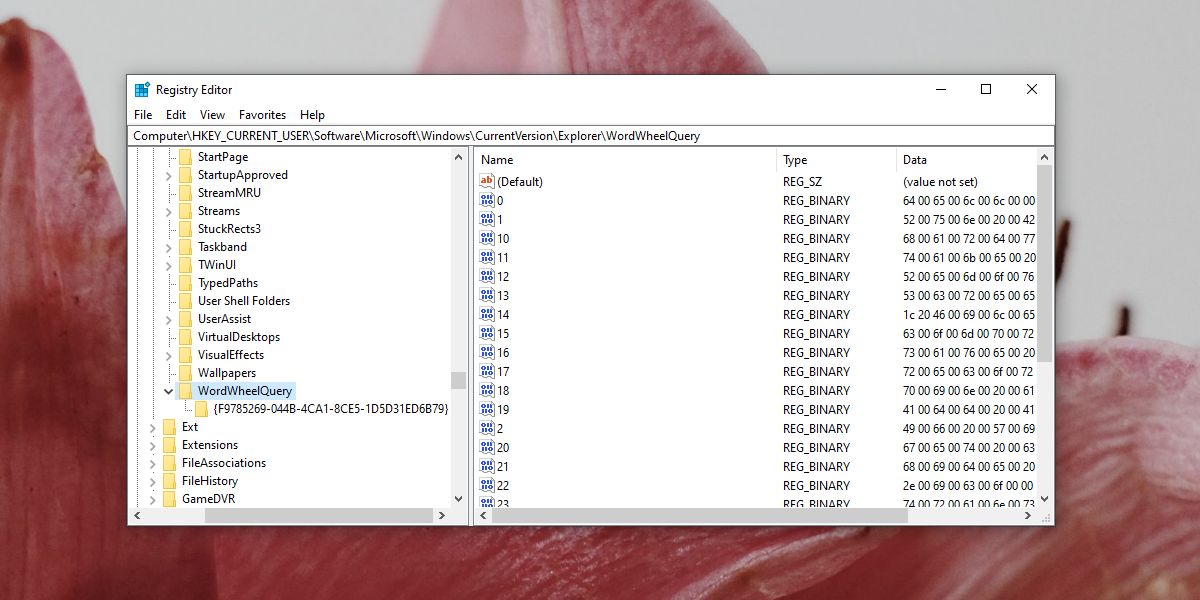The image size is (1200, 600).
Task: Click the binary icon of value 16
Action: coord(487,352)
